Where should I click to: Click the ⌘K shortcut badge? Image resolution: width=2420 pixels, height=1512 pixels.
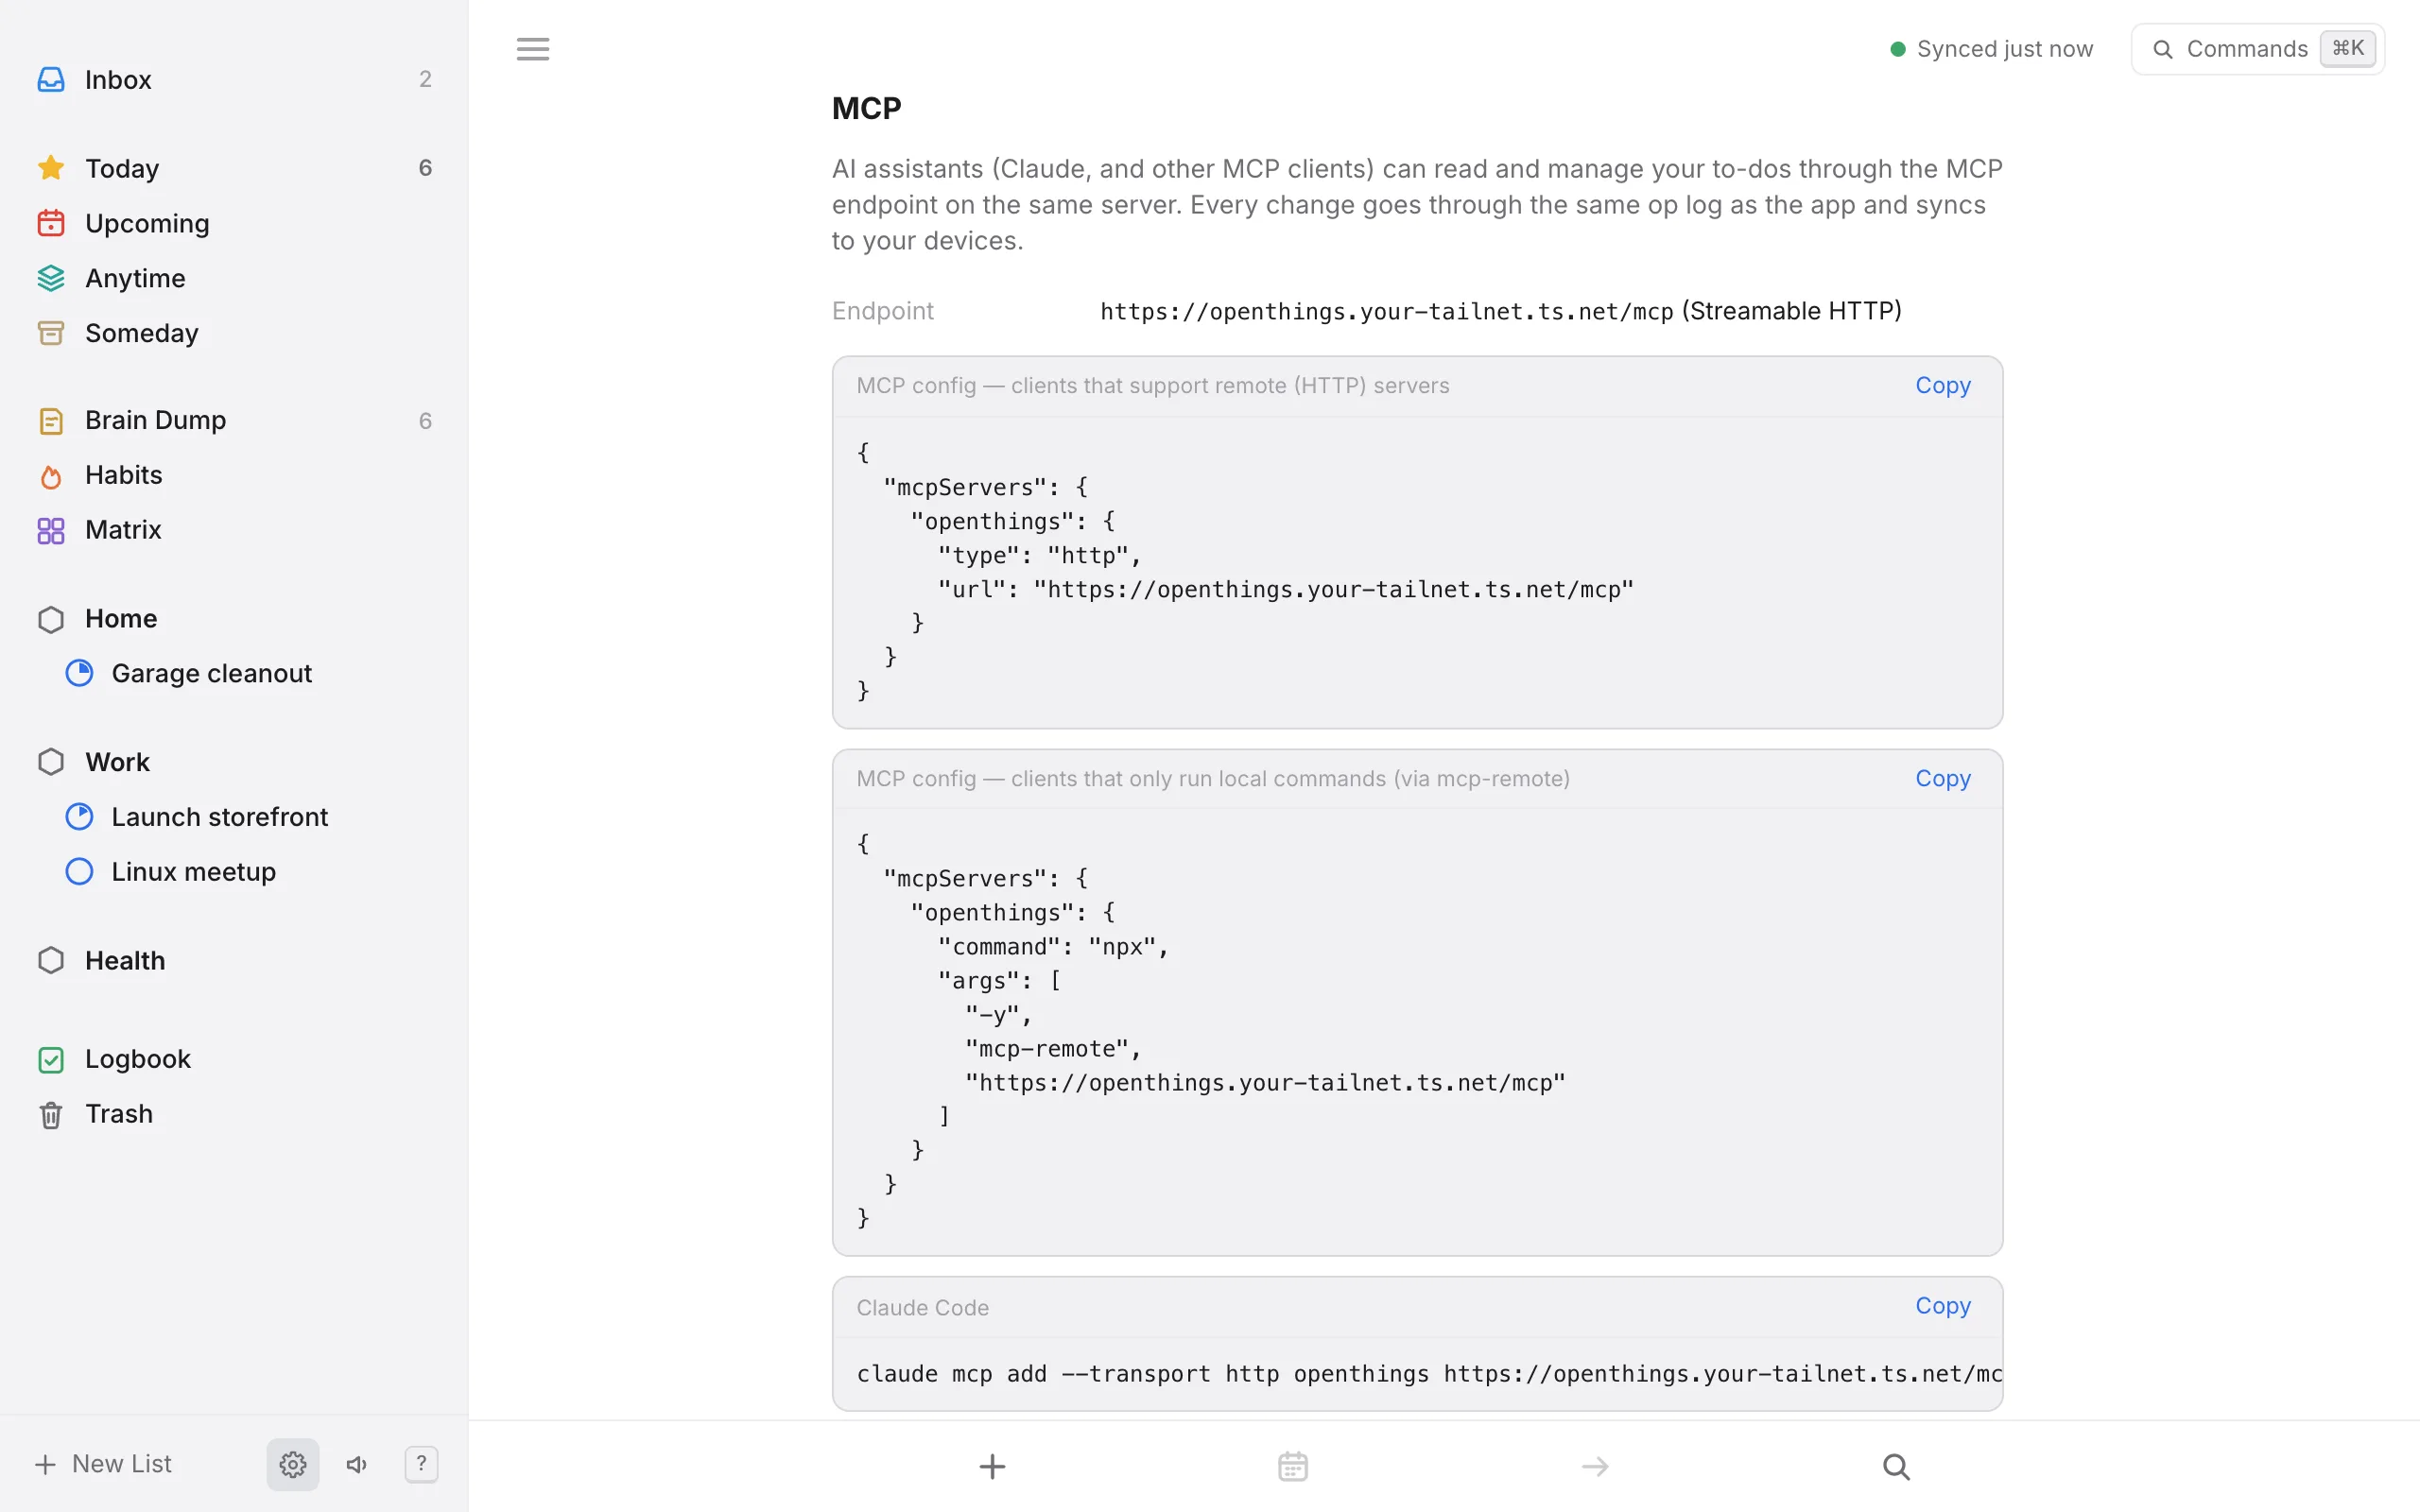(x=2347, y=49)
